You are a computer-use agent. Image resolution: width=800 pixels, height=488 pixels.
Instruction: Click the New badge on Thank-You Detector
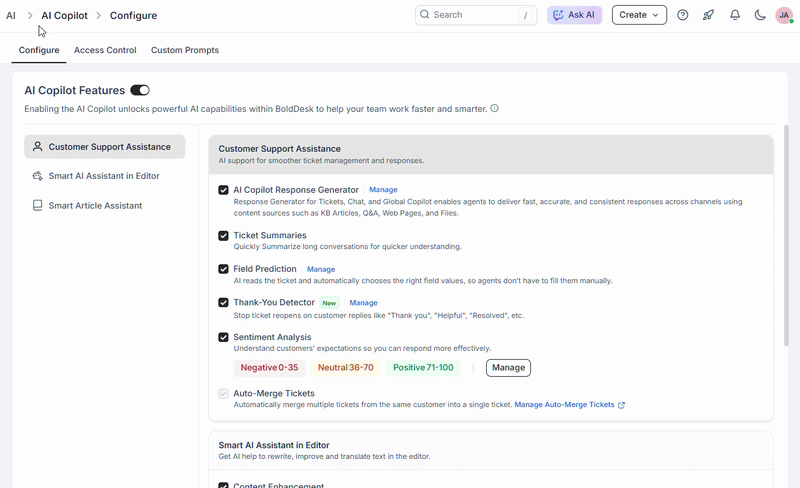click(x=329, y=303)
